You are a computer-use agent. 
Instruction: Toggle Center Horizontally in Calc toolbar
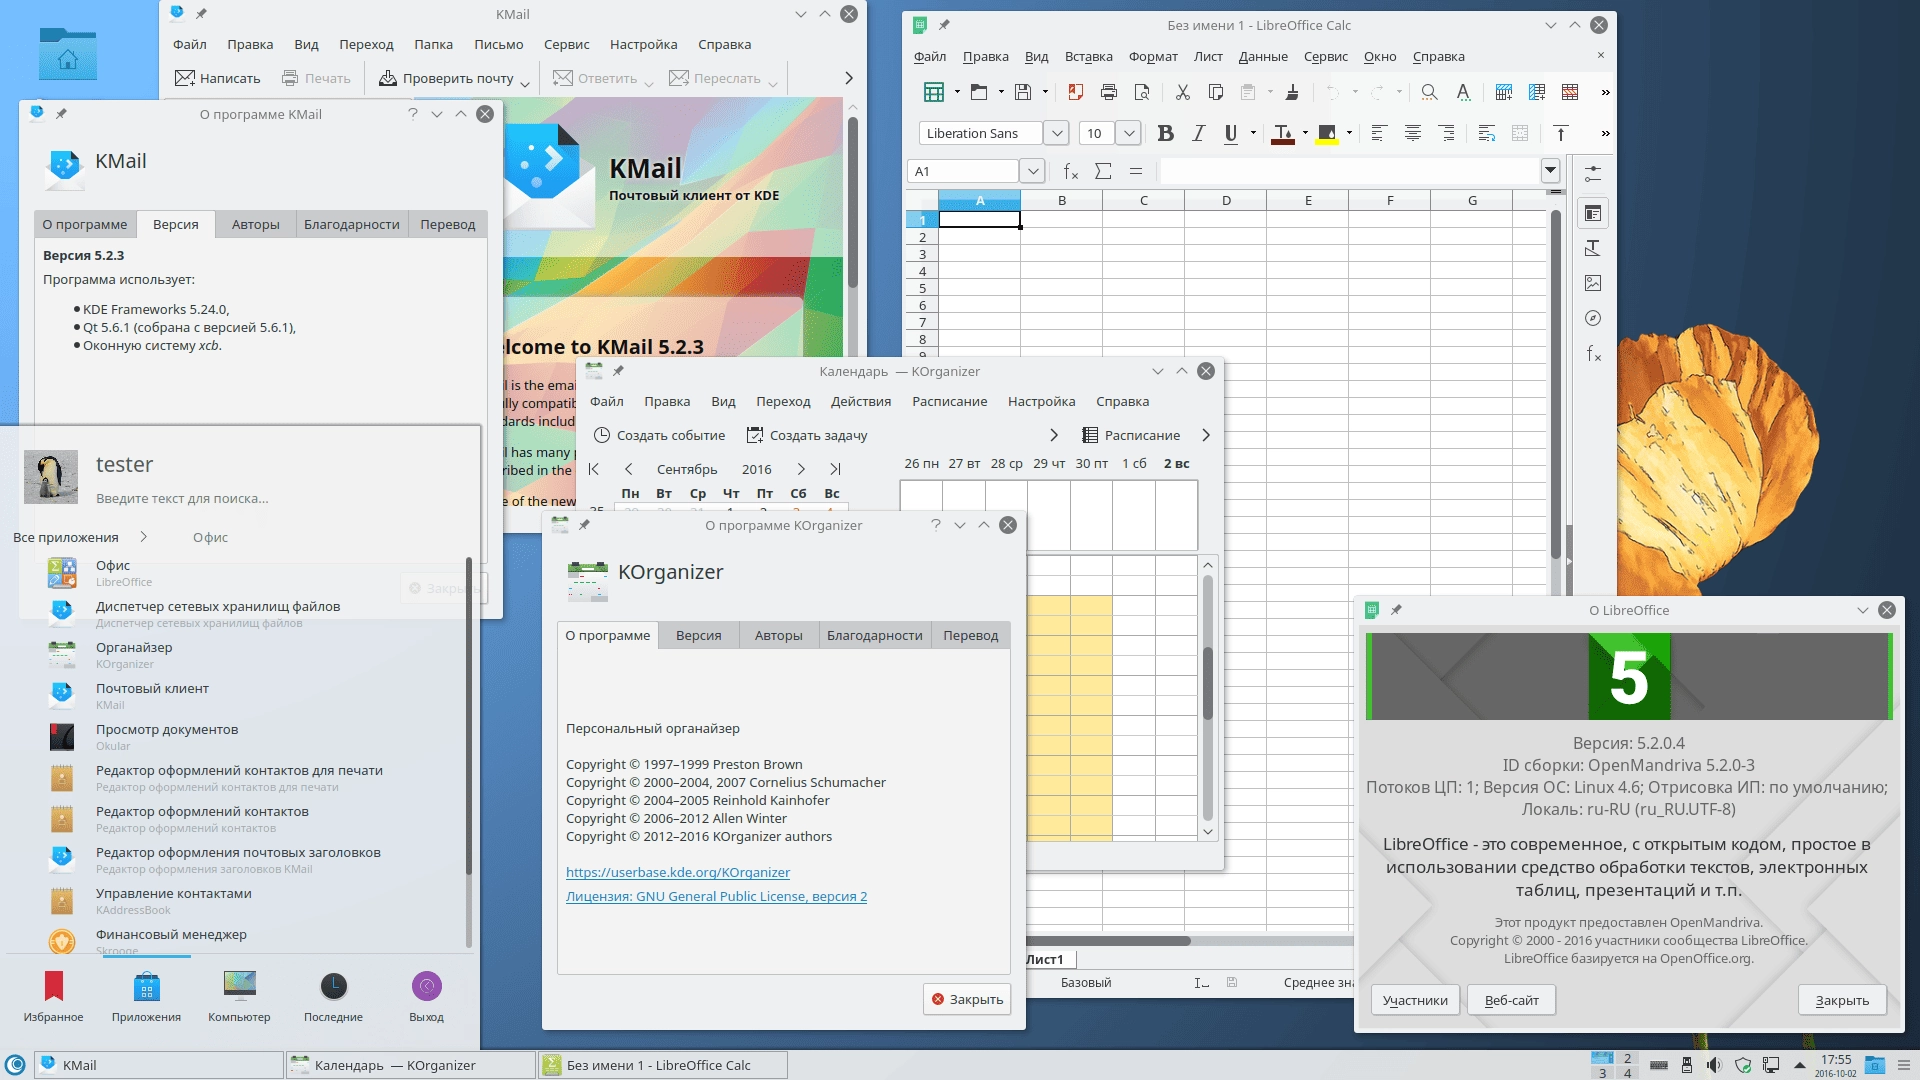(x=1412, y=133)
